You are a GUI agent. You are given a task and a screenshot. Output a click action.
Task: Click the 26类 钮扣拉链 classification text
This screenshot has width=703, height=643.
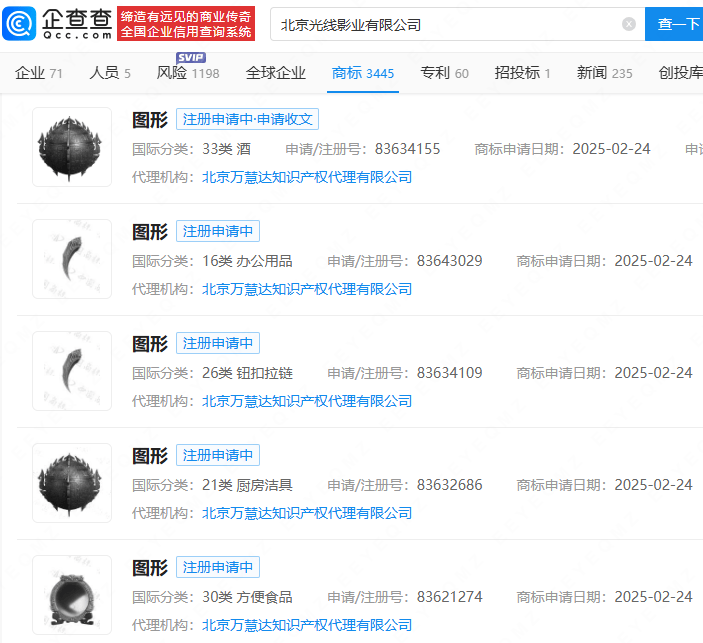click(x=247, y=373)
